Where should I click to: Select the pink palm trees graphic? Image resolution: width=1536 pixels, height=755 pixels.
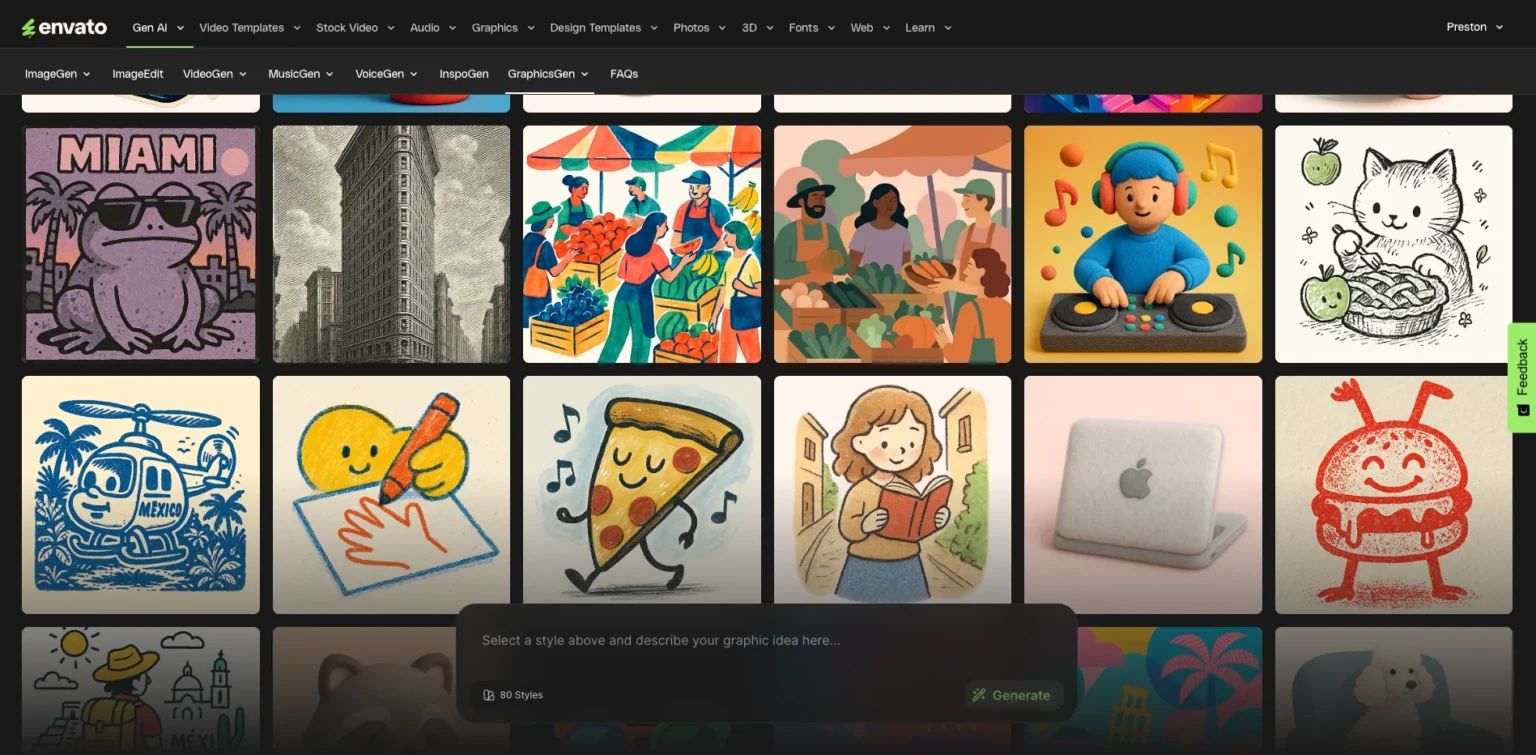click(1170, 691)
